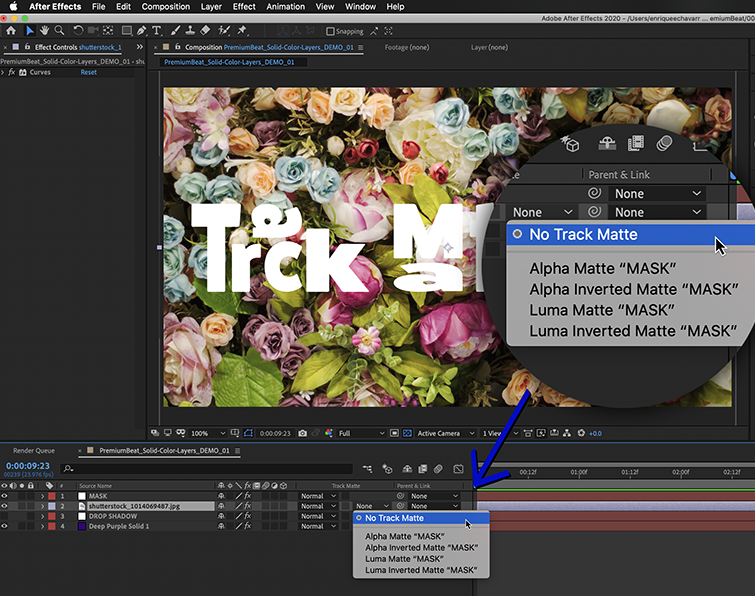Click the red label swatch of MASK layer
Screen dimensions: 755x596
coord(50,496)
